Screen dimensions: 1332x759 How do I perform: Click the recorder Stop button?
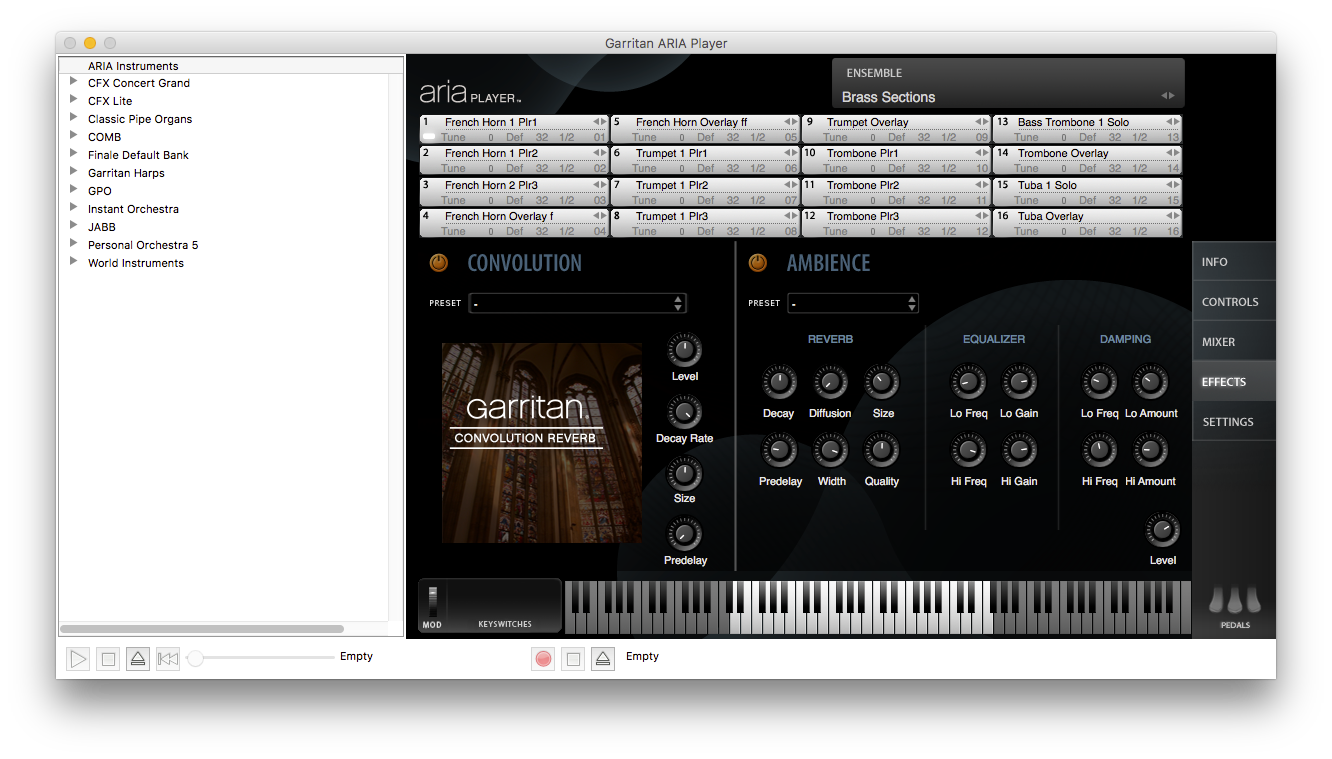click(573, 659)
